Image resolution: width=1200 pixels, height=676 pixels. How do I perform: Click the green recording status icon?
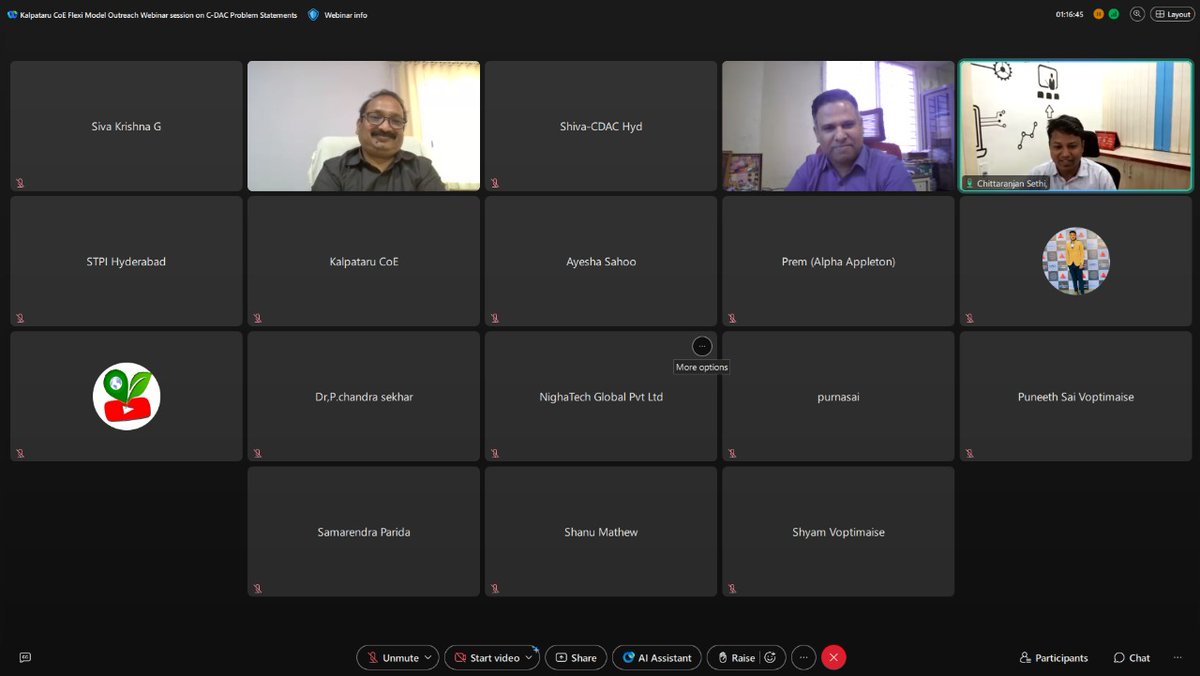click(x=1113, y=13)
